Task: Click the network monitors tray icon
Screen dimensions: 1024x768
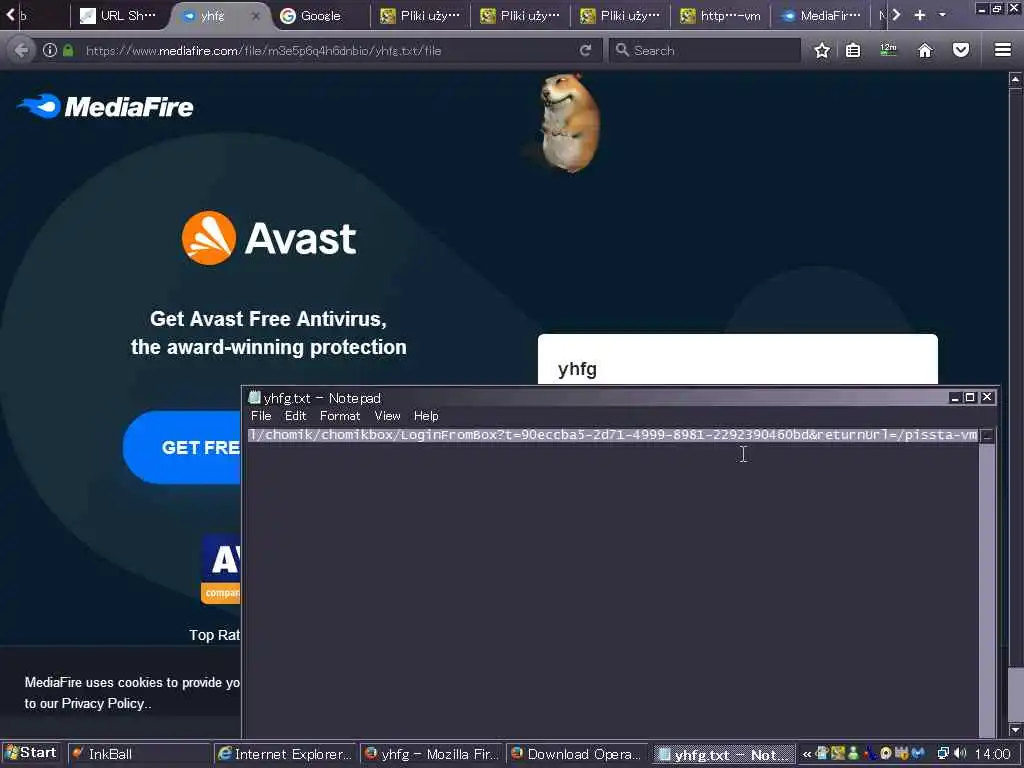Action: [x=943, y=754]
